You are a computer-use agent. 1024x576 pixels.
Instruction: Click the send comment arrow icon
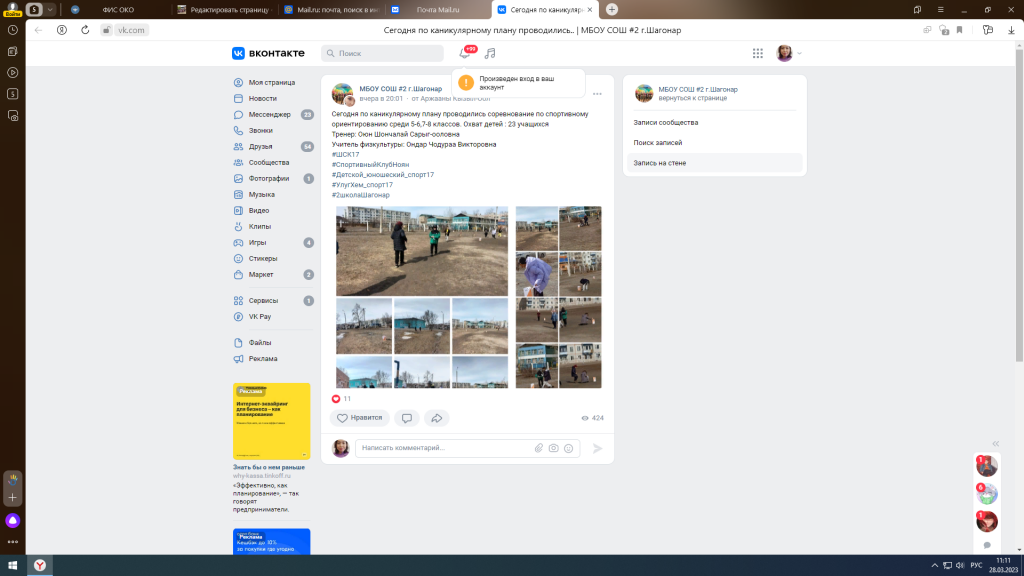pyautogui.click(x=598, y=448)
